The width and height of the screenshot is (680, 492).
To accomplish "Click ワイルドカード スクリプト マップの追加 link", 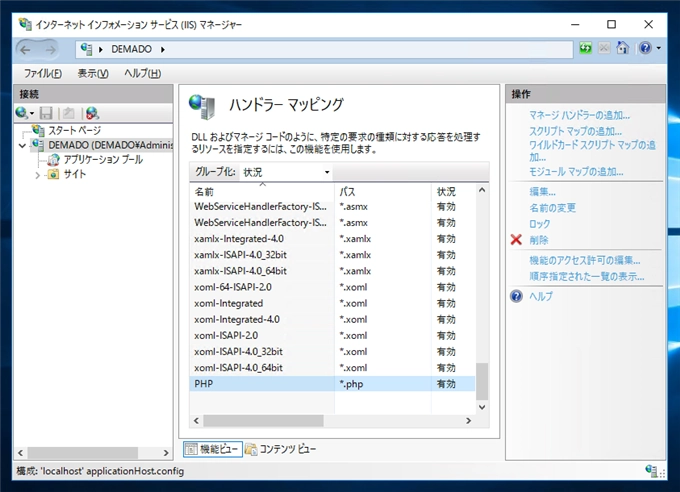I will [x=592, y=151].
